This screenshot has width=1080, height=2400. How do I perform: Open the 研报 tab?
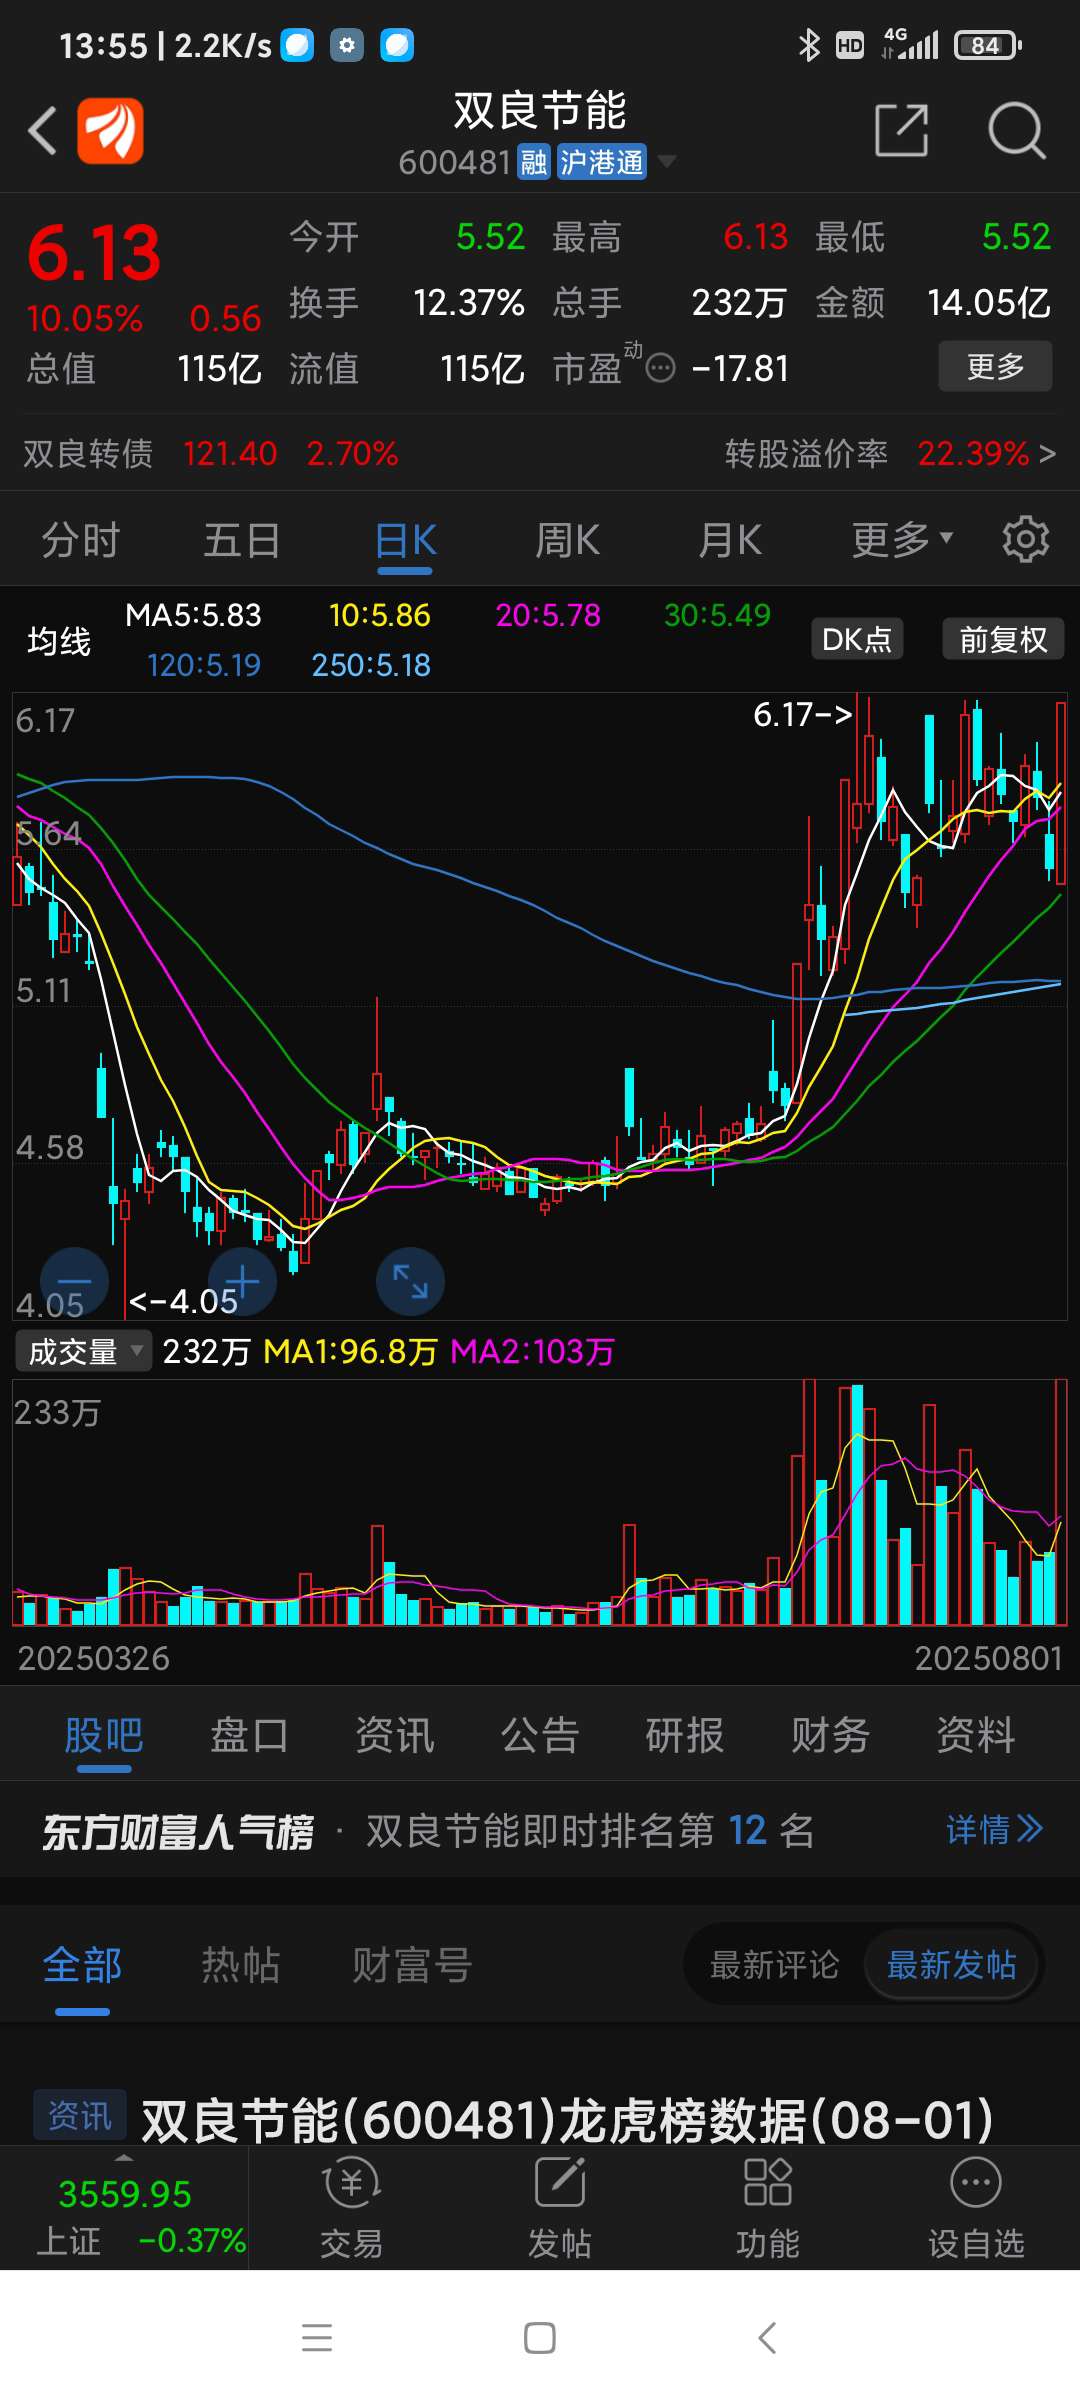tap(685, 1735)
